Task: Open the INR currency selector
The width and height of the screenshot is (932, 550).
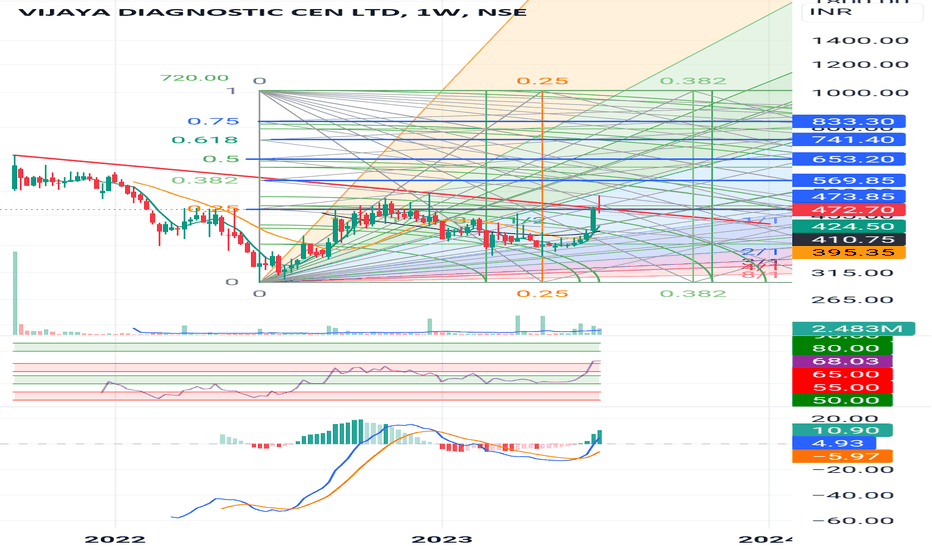Action: click(861, 12)
